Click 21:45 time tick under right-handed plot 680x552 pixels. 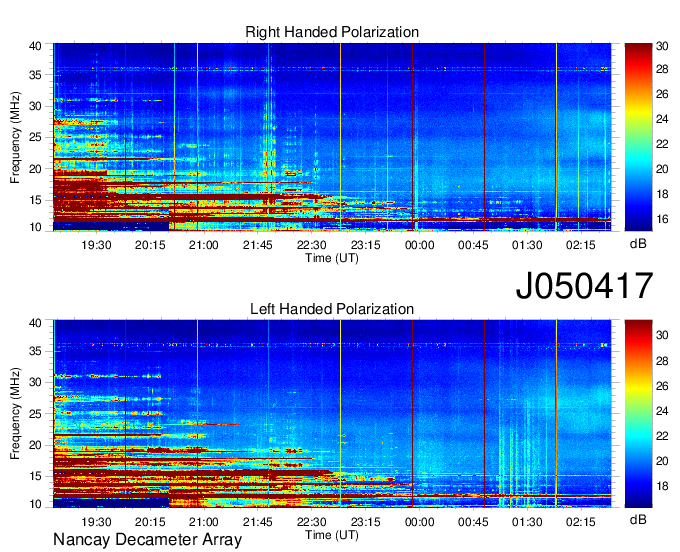[x=258, y=245]
